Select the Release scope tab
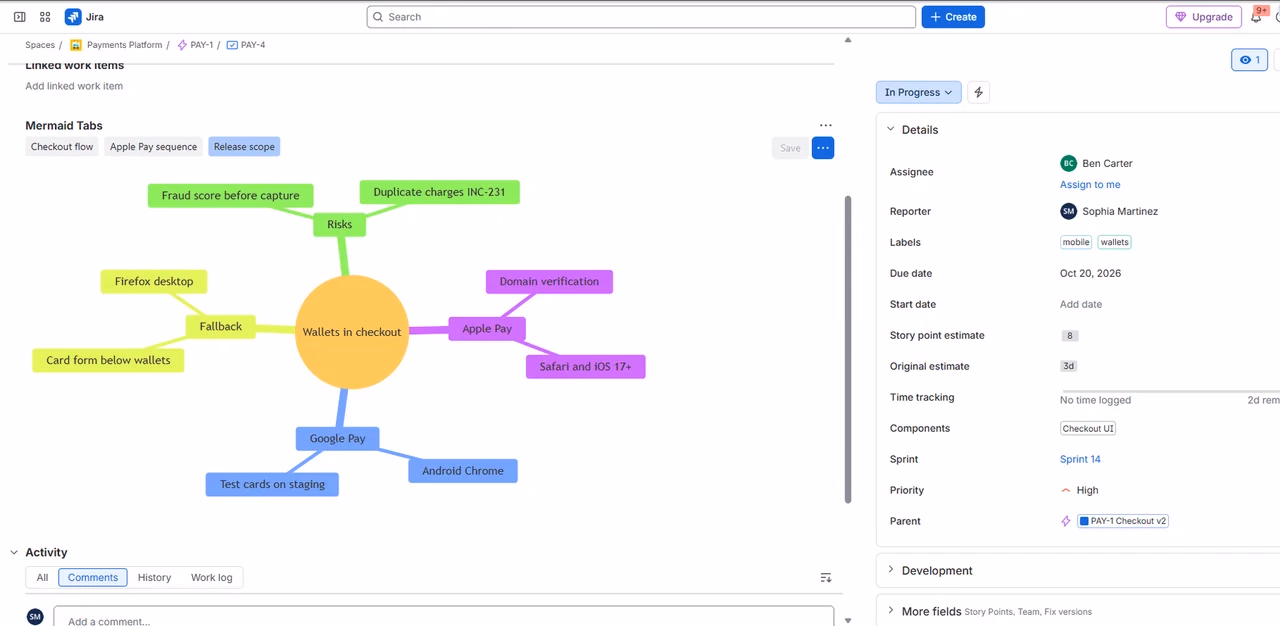The width and height of the screenshot is (1280, 626). [244, 147]
